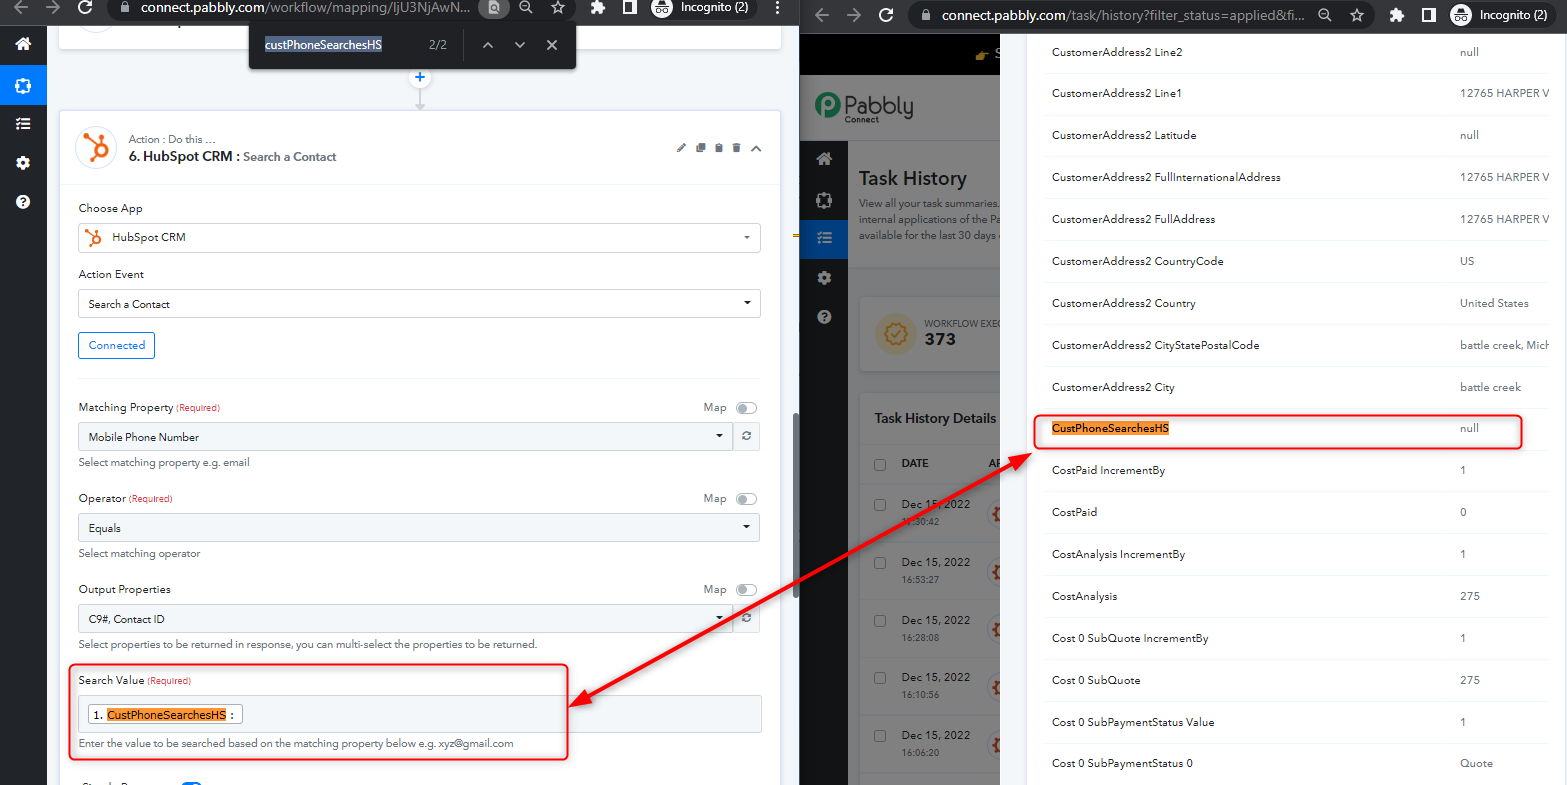Viewport: 1567px width, 785px height.
Task: Click CustomerAddress2 City row label
Action: tap(1113, 387)
